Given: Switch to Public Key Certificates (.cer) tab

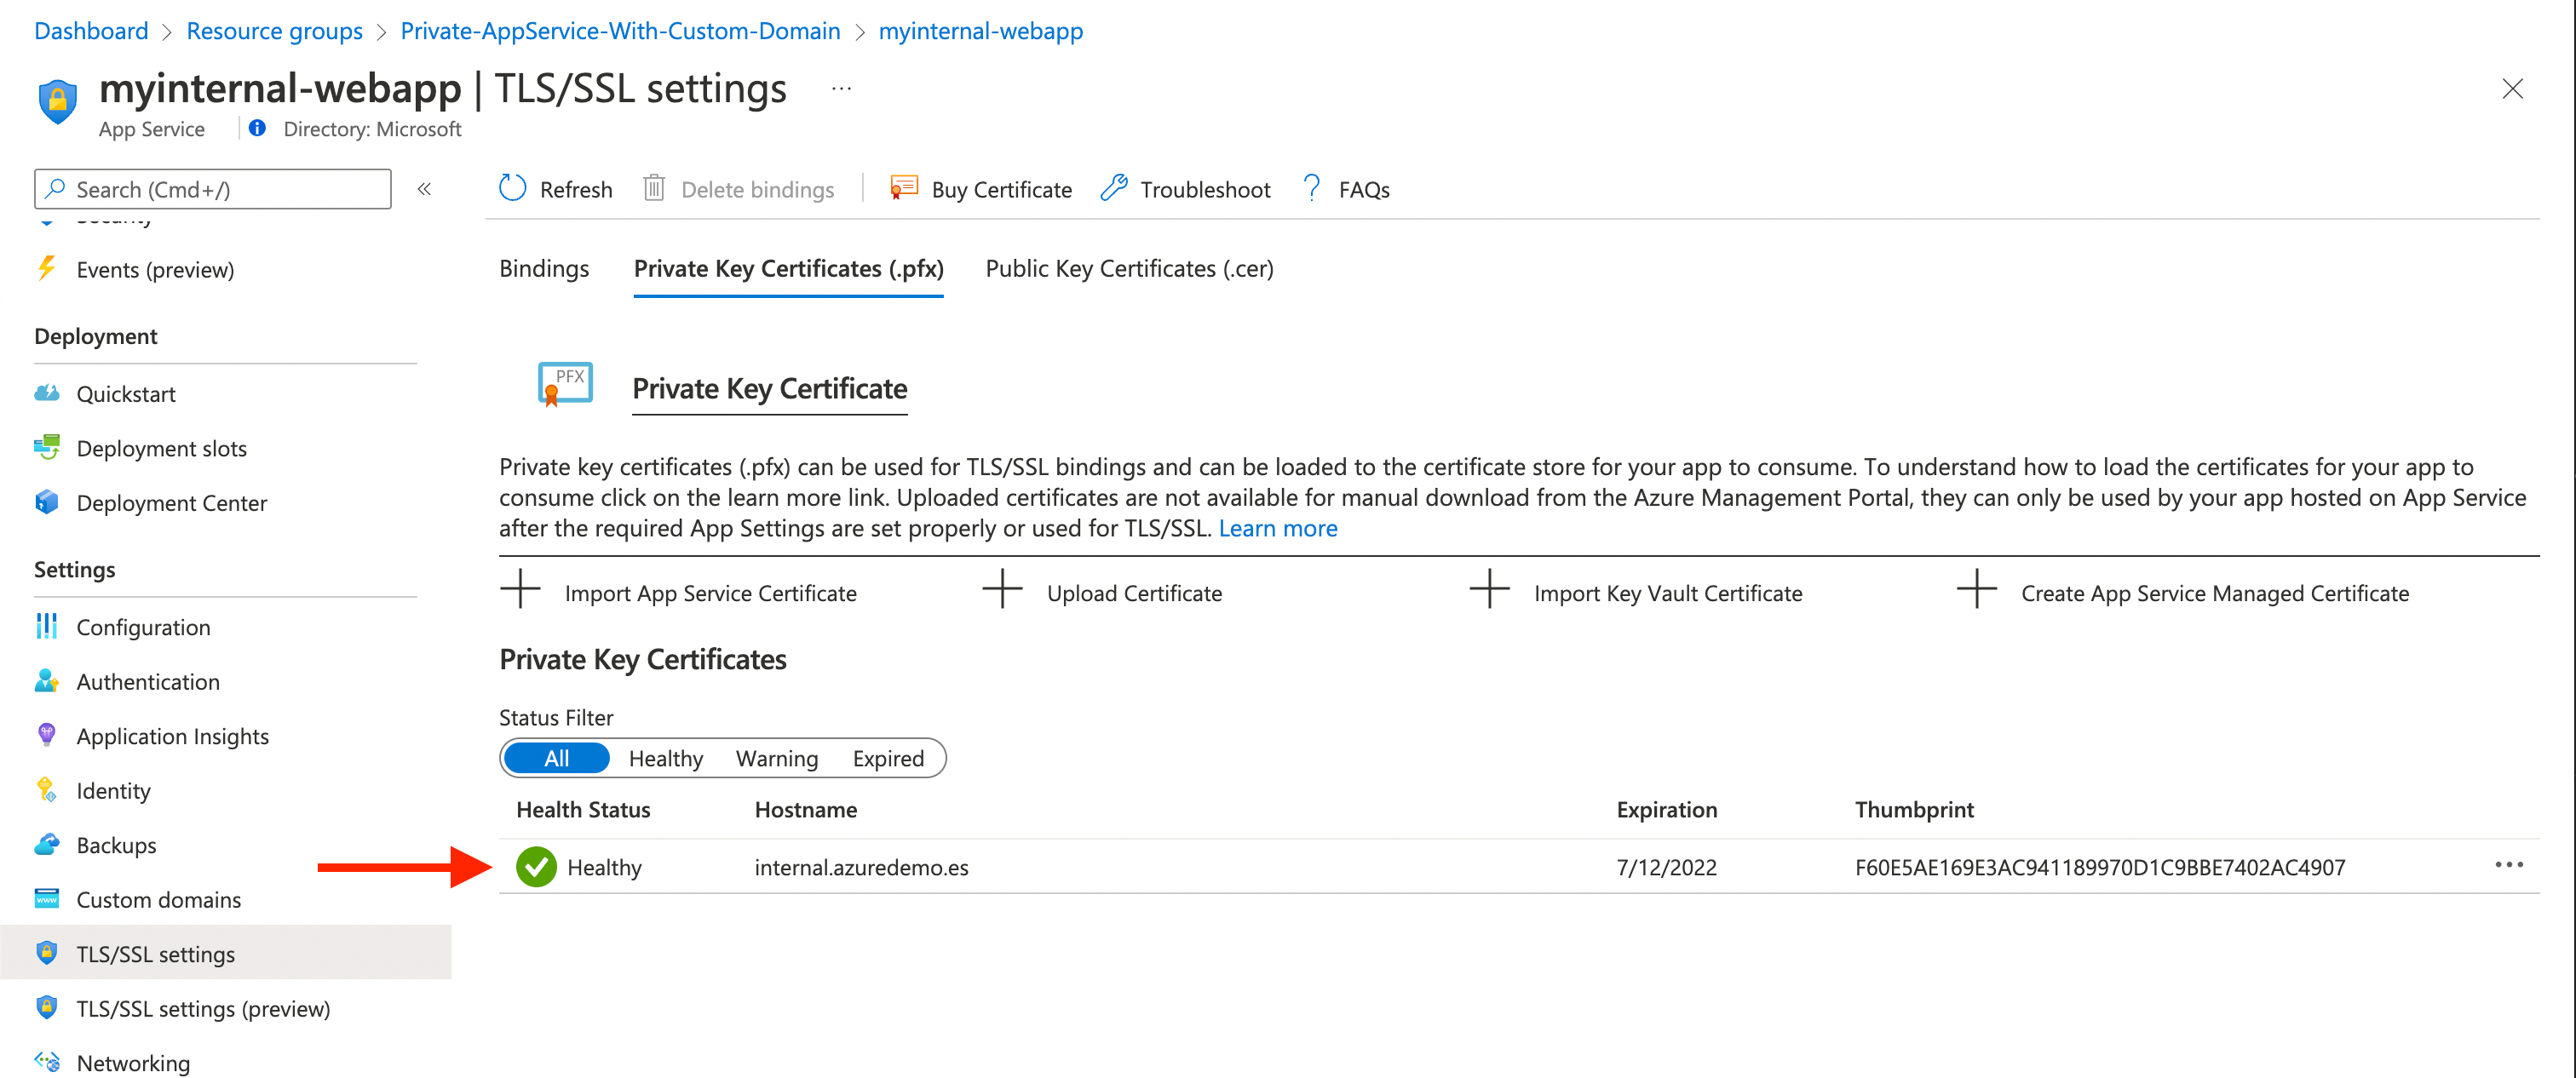Looking at the screenshot, I should pyautogui.click(x=1129, y=268).
